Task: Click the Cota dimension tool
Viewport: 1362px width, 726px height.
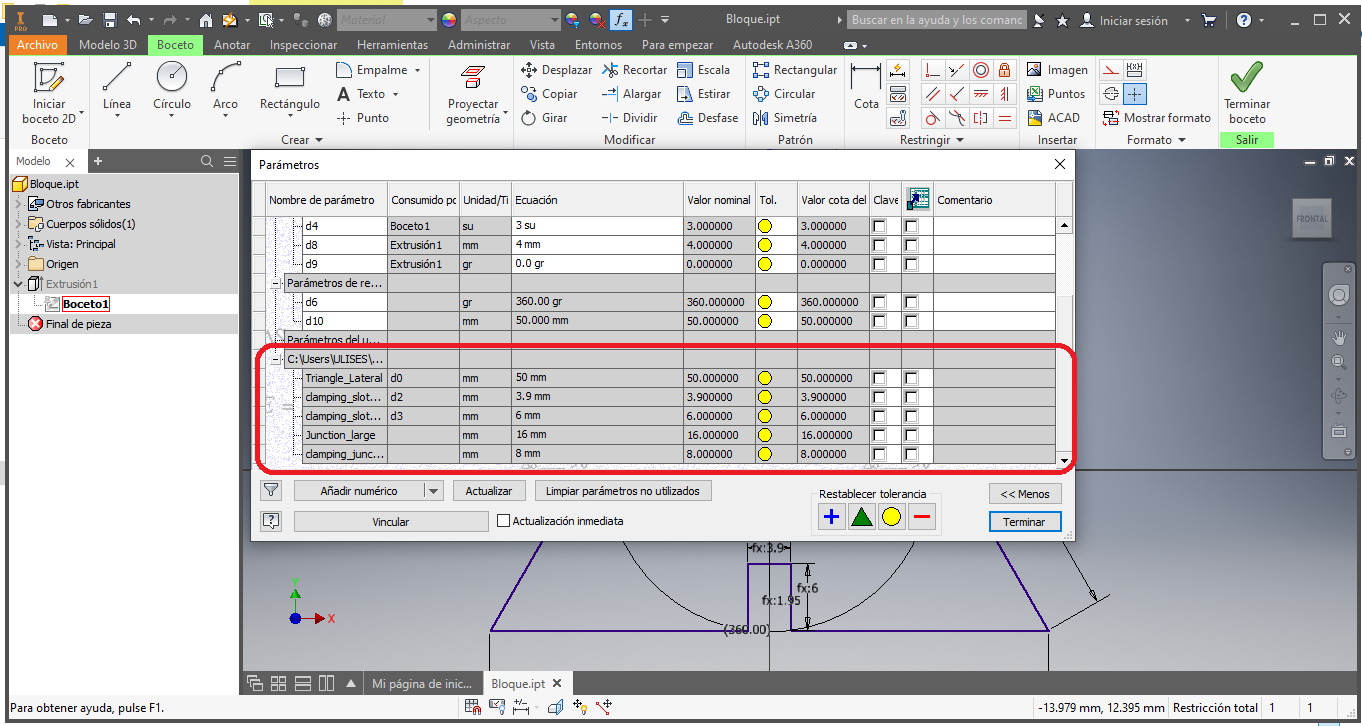Action: click(866, 86)
